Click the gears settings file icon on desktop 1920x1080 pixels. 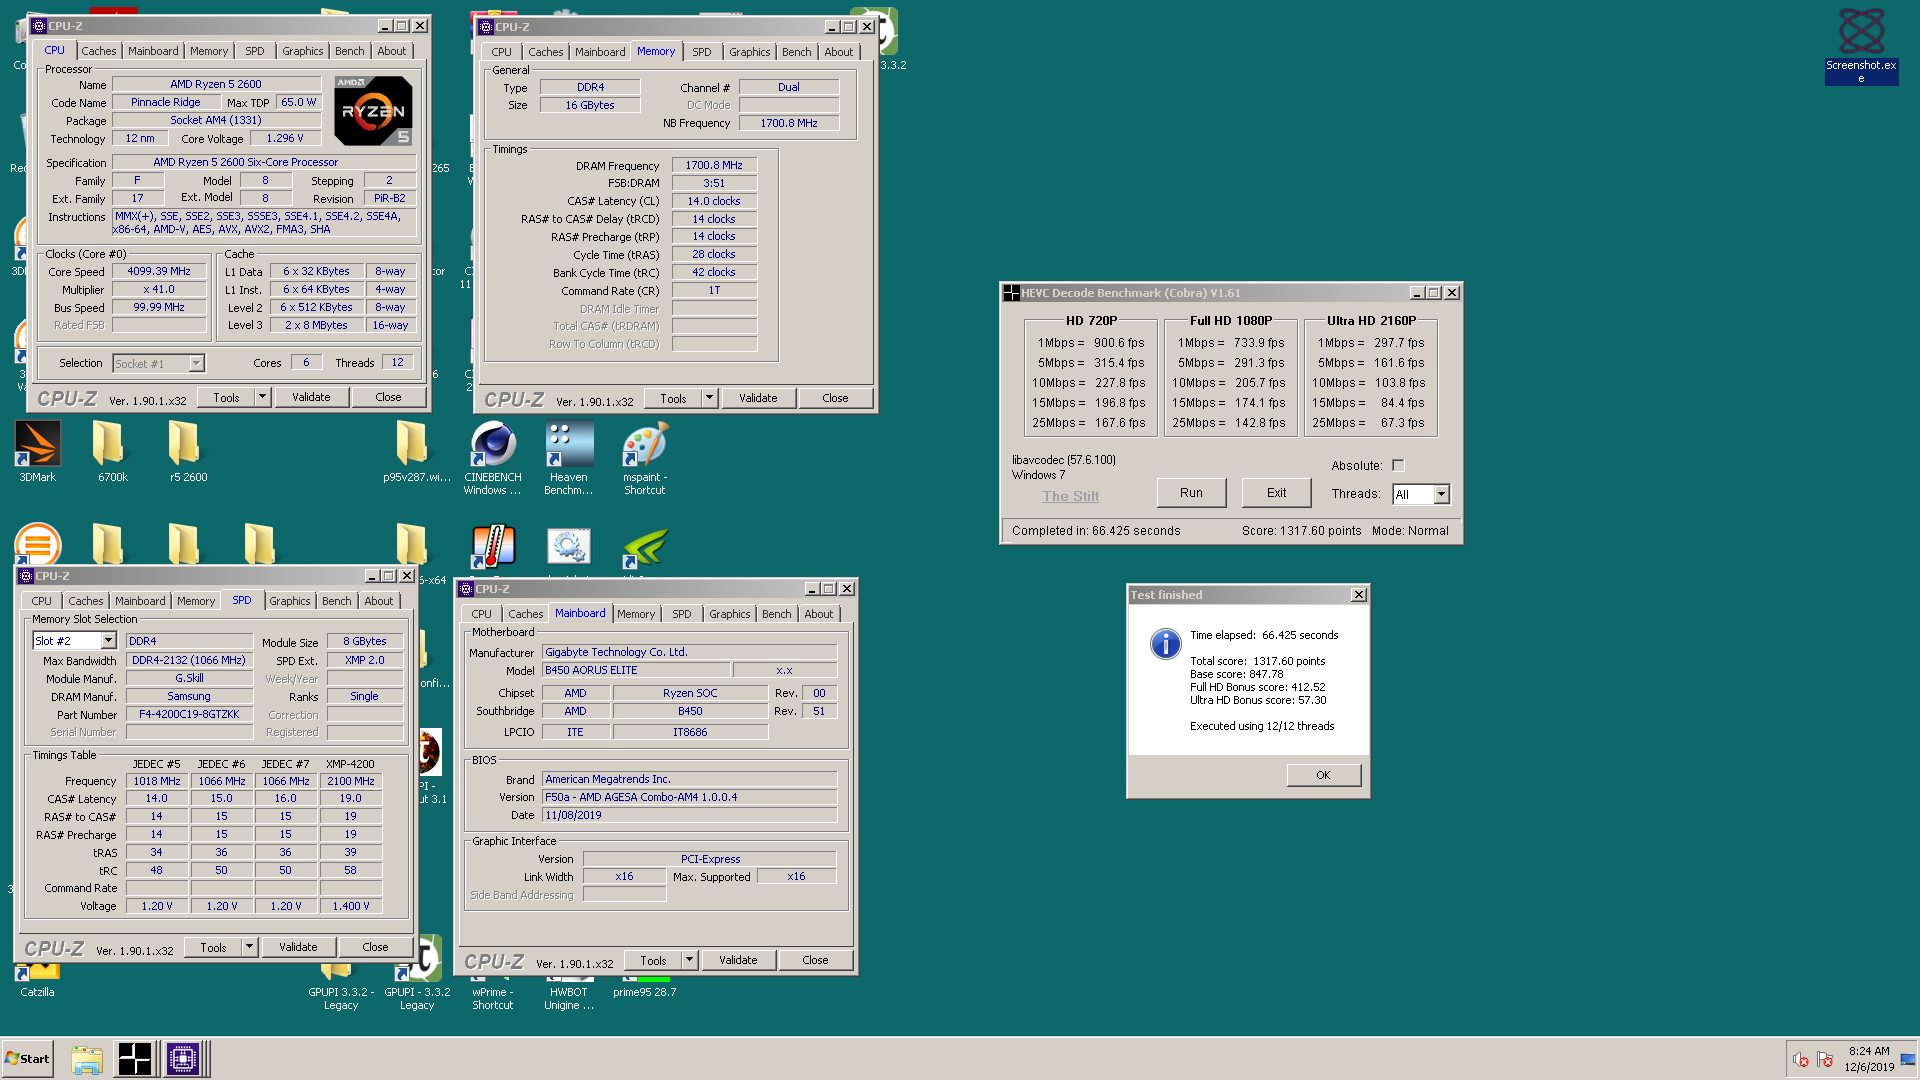568,547
